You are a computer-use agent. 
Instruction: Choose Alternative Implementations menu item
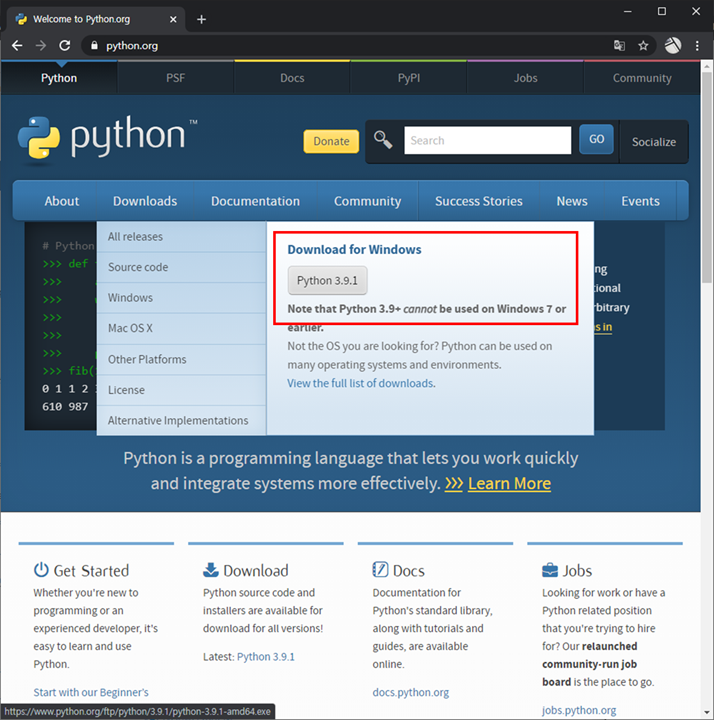click(181, 420)
